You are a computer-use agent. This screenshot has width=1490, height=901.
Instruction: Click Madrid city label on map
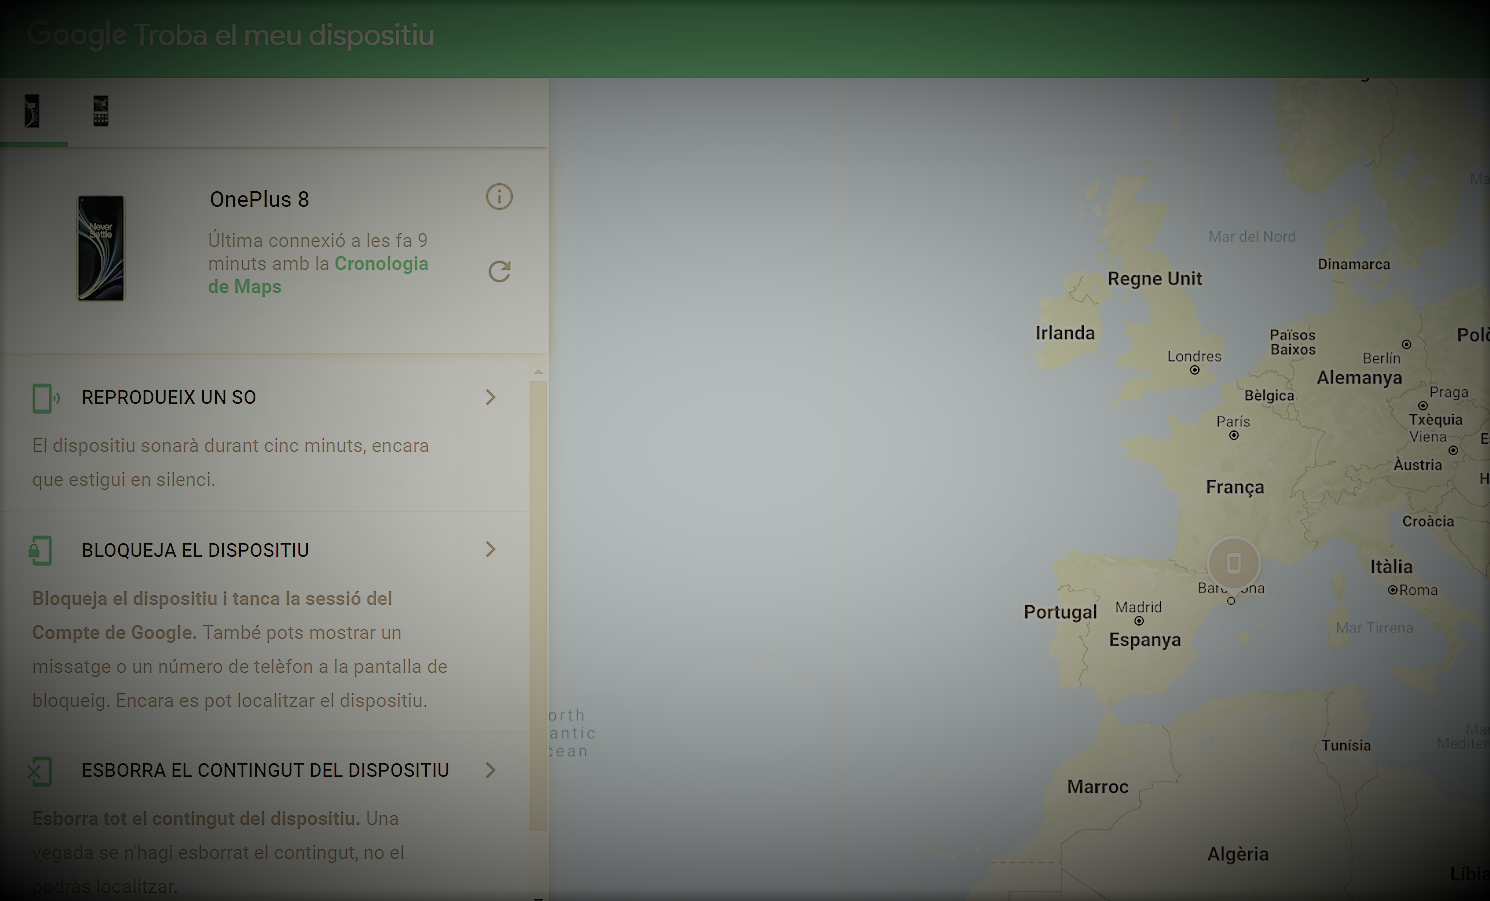coord(1138,607)
